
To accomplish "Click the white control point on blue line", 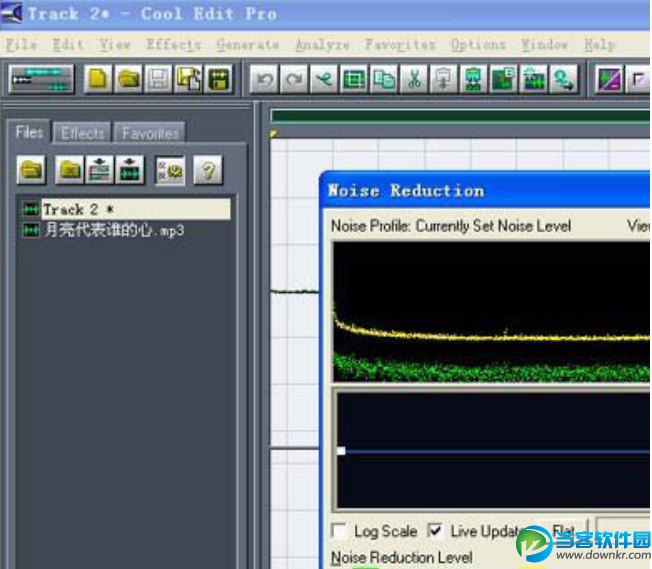I will pyautogui.click(x=341, y=451).
